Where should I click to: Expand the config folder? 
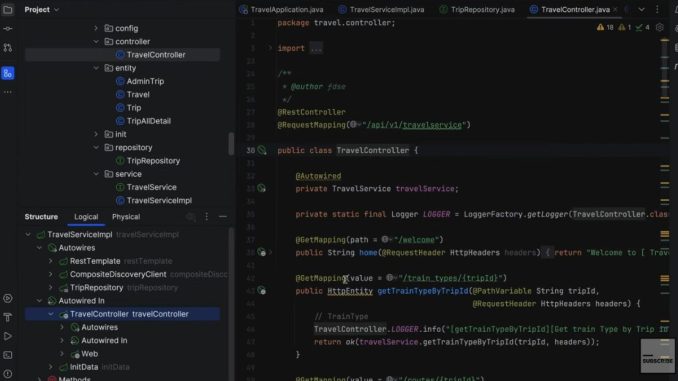pyautogui.click(x=96, y=28)
